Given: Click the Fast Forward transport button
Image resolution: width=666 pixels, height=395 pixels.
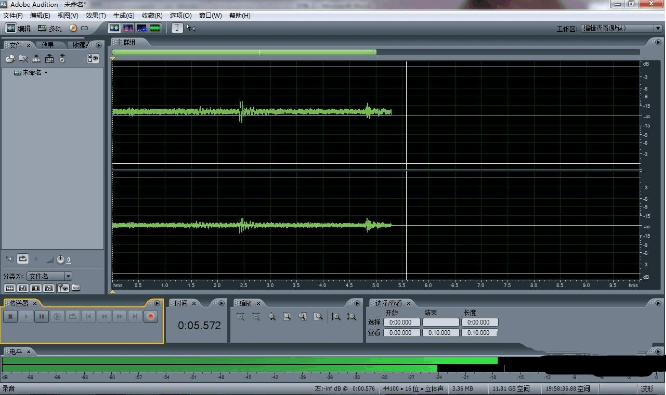Looking at the screenshot, I should [x=119, y=316].
